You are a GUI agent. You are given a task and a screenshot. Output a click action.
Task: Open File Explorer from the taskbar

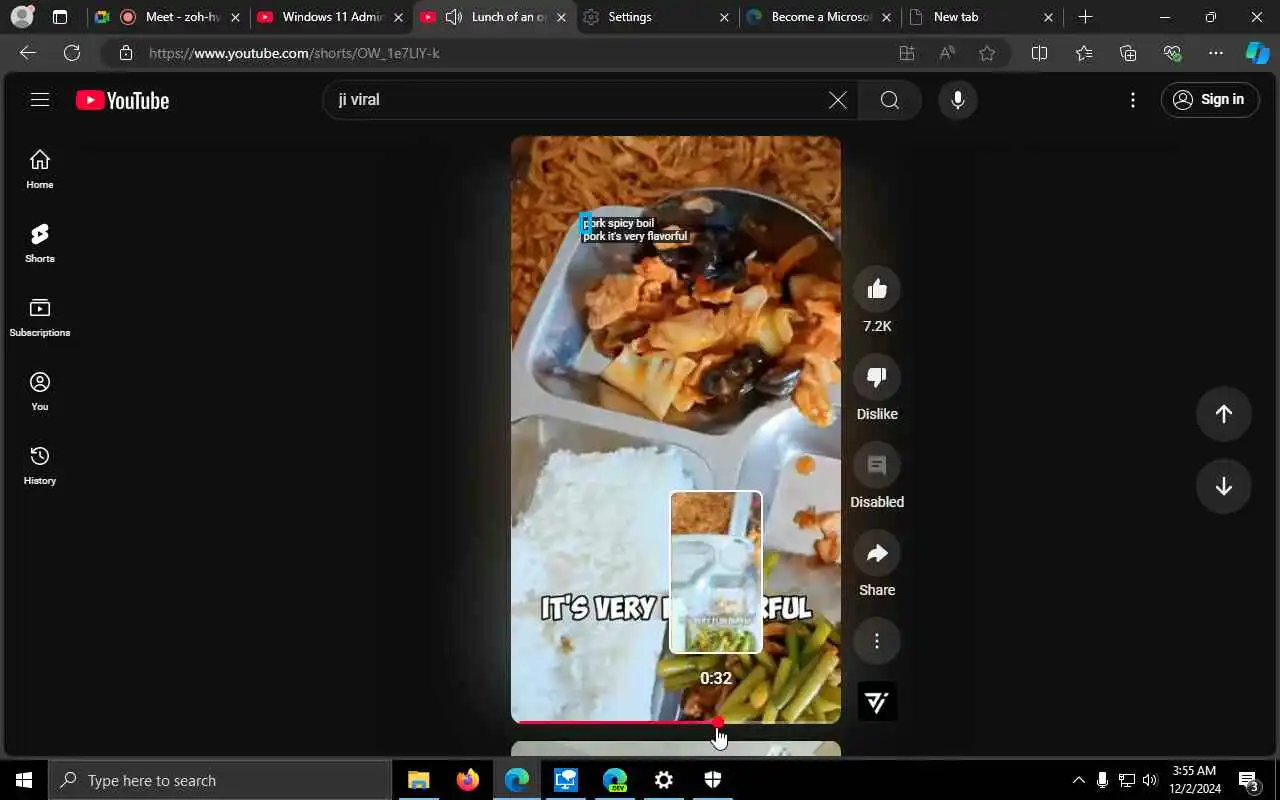tap(418, 780)
